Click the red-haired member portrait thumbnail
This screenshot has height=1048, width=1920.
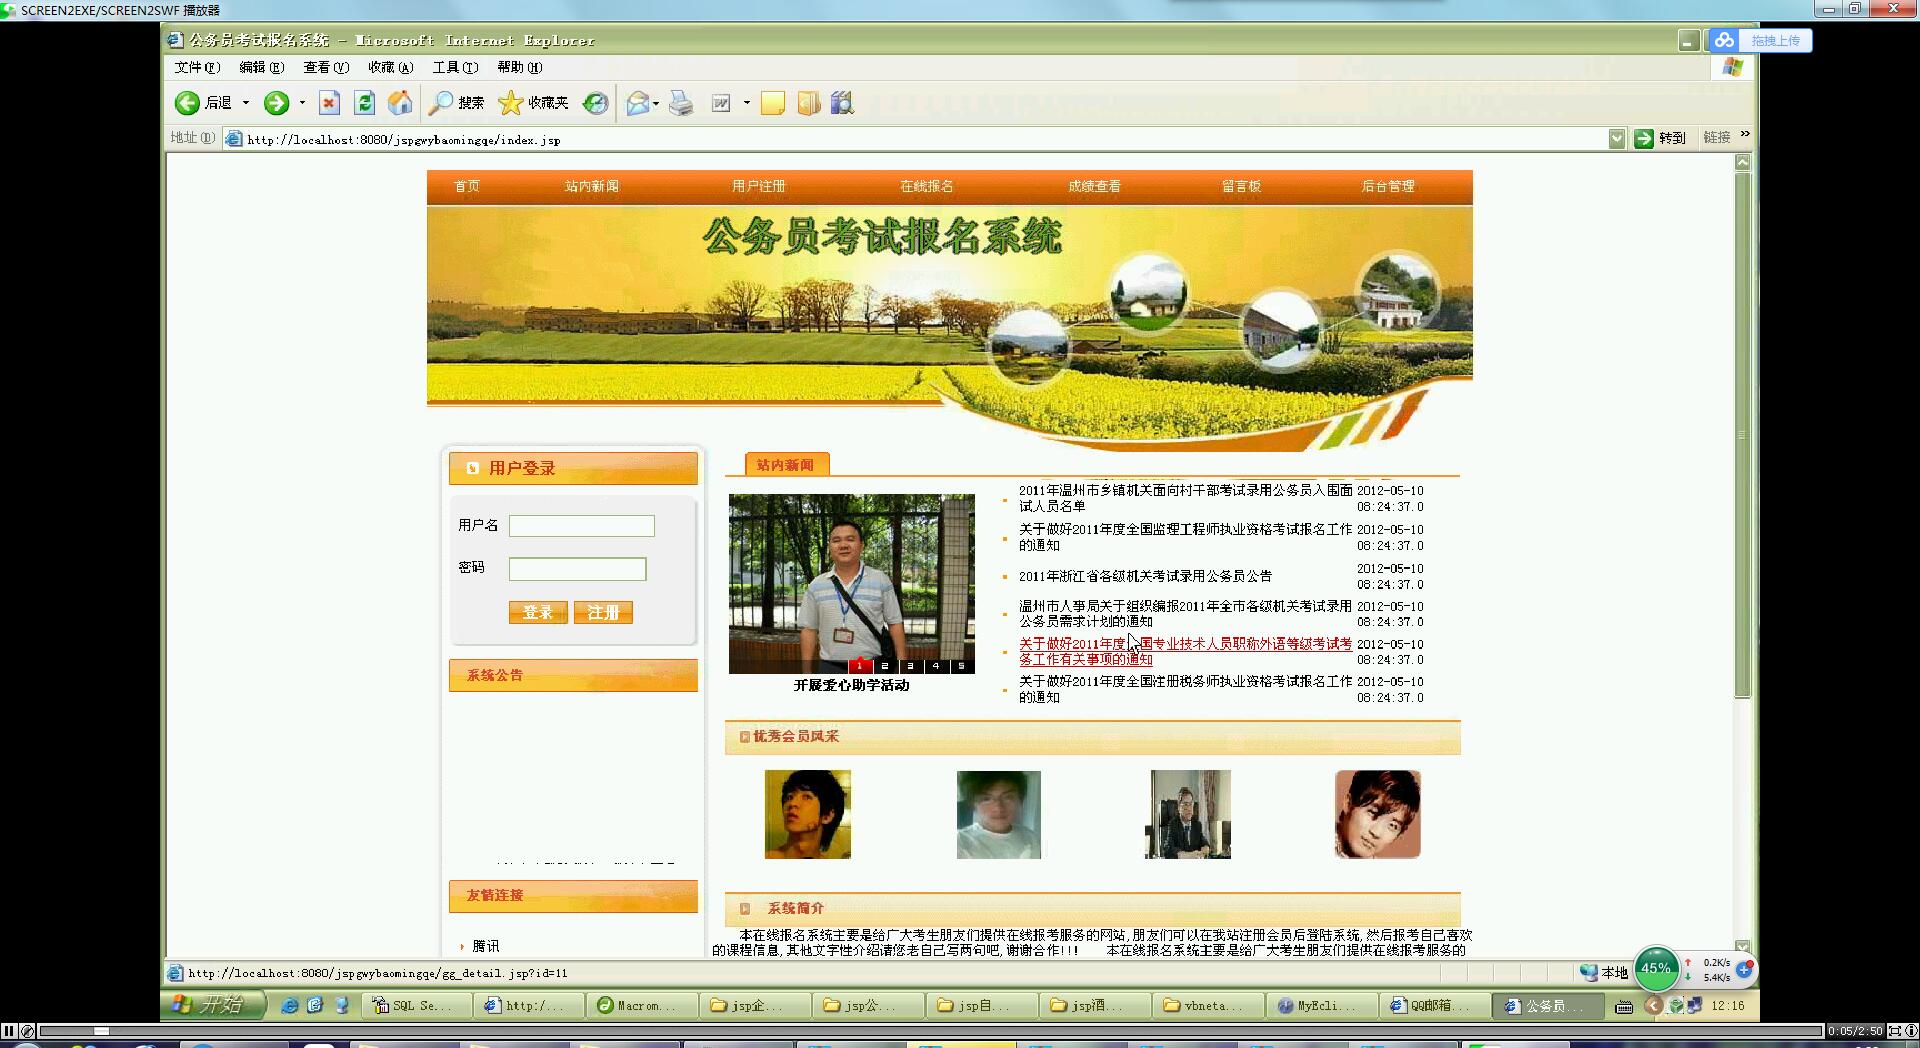click(x=1377, y=814)
